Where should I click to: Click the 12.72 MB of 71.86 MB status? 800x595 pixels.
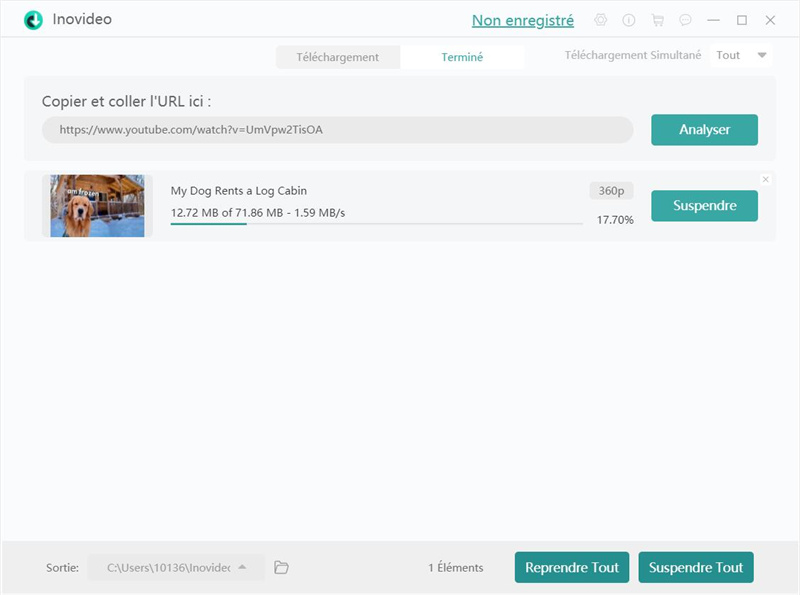[258, 213]
